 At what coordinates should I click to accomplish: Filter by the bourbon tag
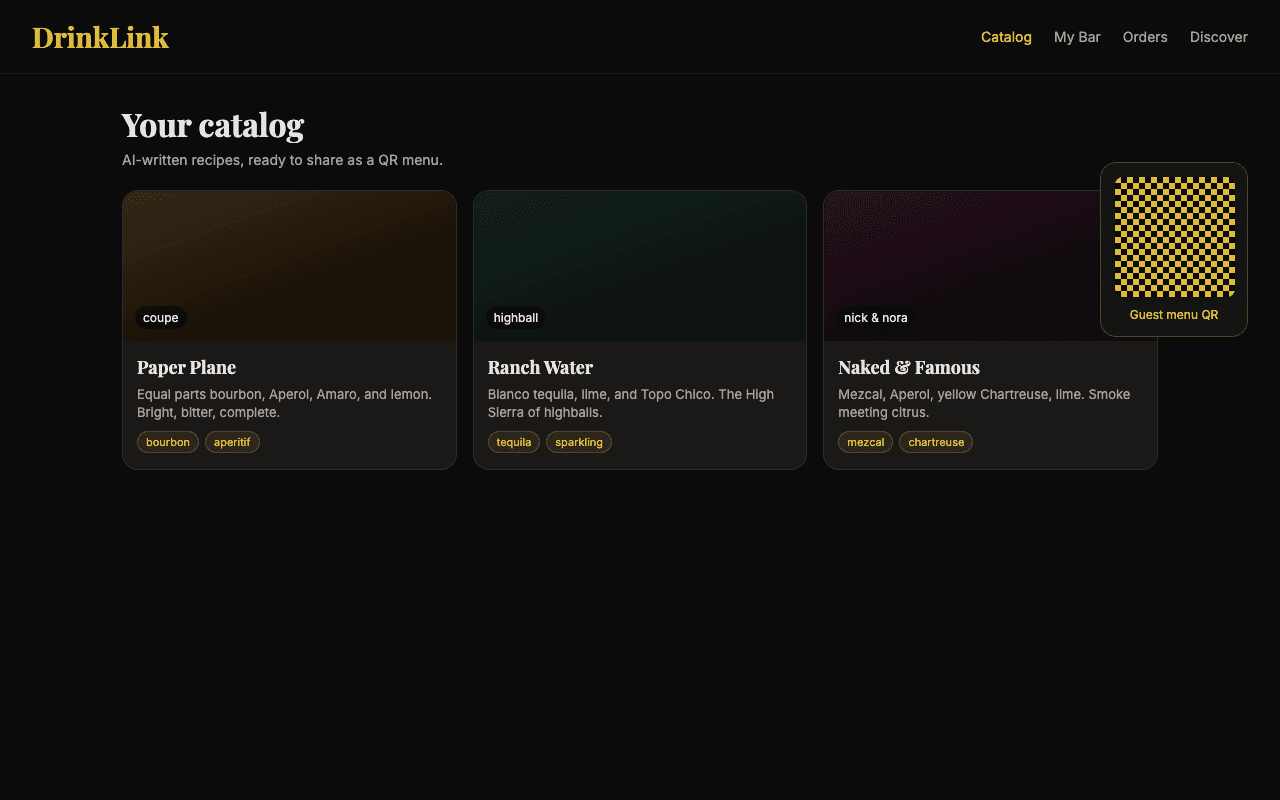(x=168, y=442)
